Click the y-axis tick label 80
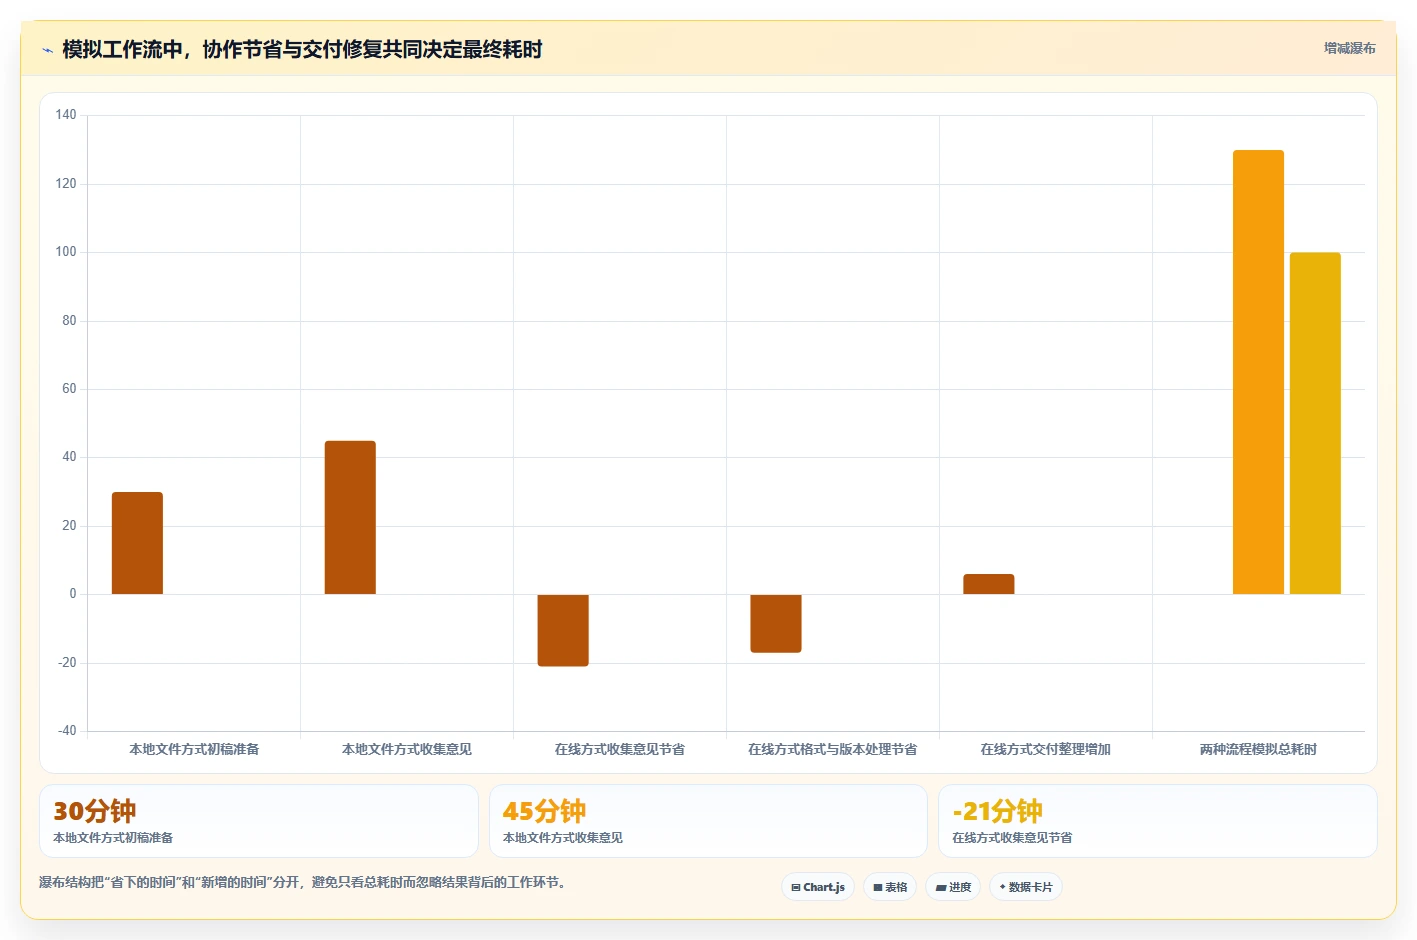Image resolution: width=1417 pixels, height=940 pixels. pyautogui.click(x=69, y=321)
